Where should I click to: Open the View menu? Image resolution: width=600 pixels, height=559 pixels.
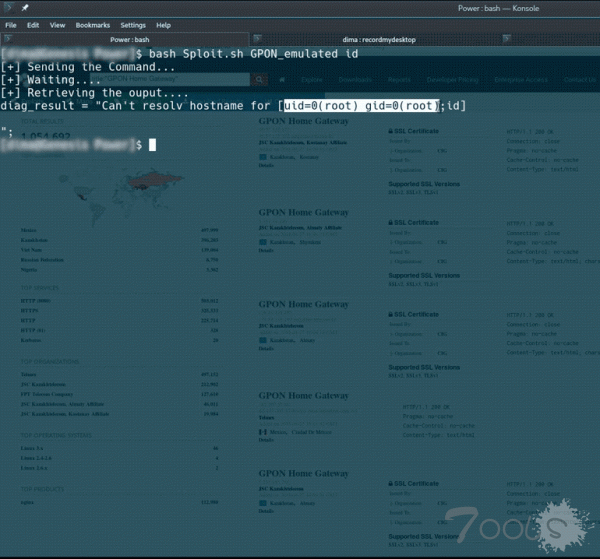57,24
